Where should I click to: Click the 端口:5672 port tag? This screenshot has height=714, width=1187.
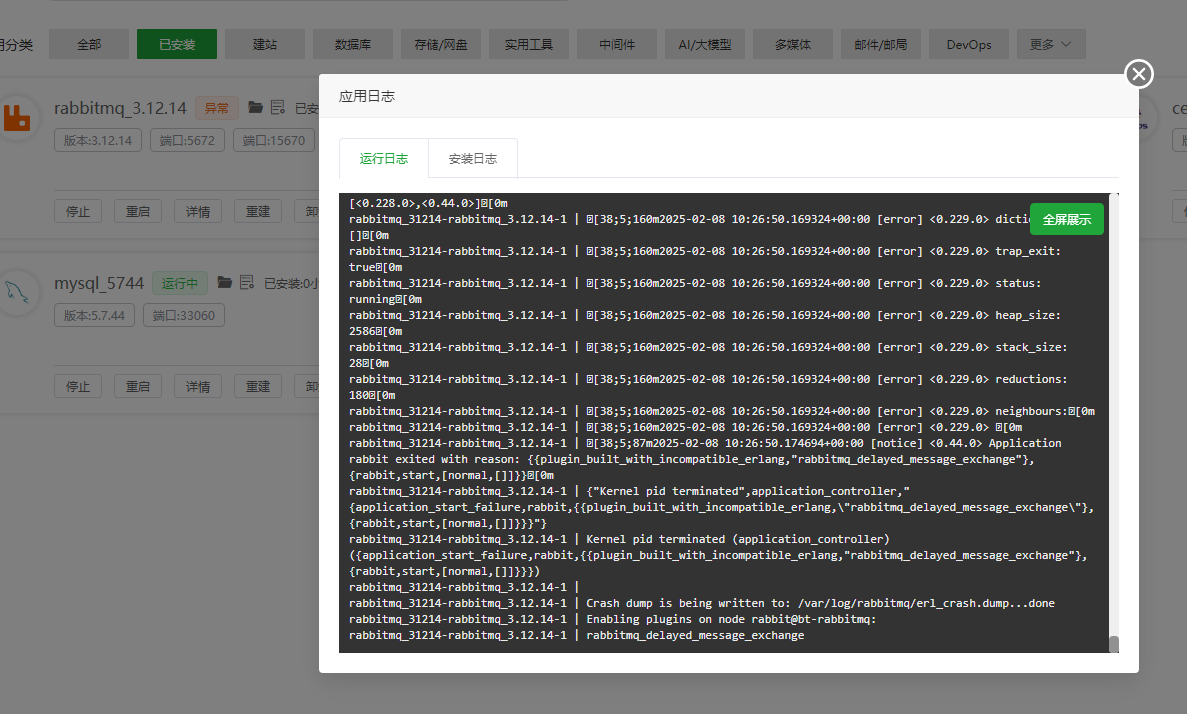pyautogui.click(x=187, y=140)
